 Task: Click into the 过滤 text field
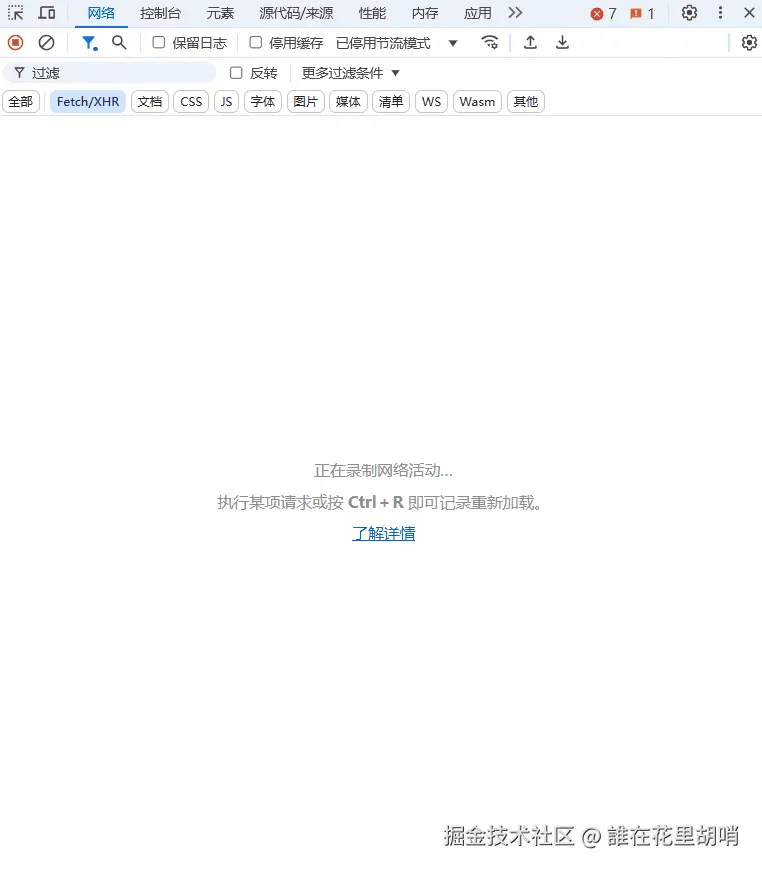point(109,73)
